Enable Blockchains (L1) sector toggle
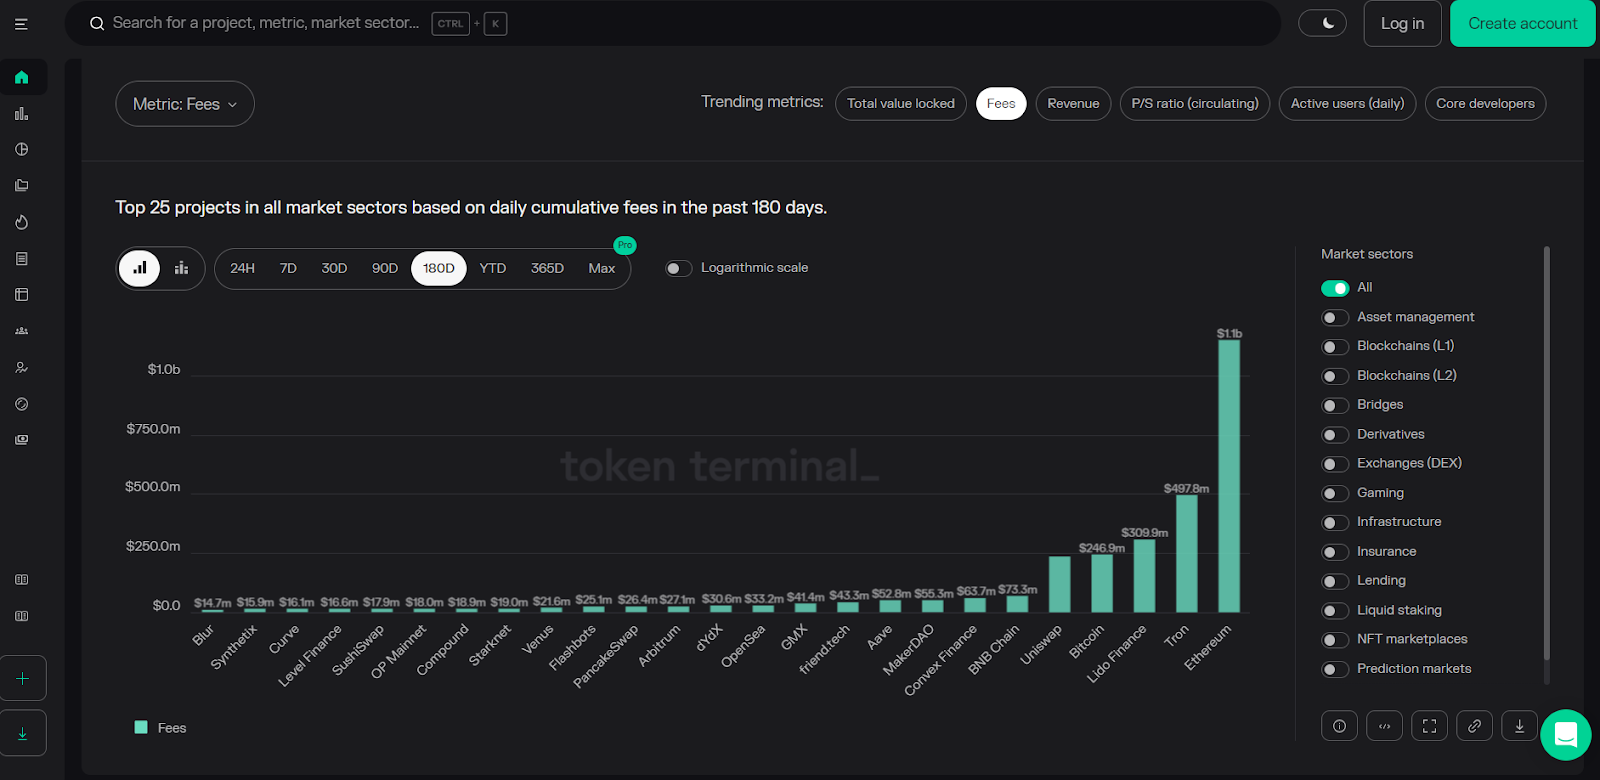The image size is (1600, 780). (1335, 347)
